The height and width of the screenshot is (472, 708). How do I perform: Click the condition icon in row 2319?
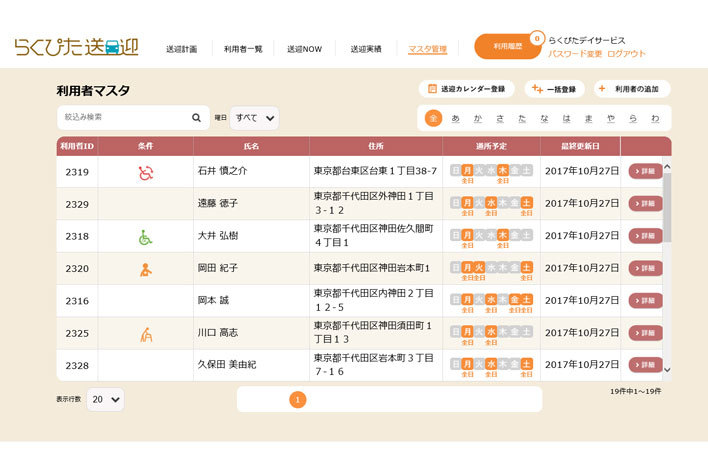tap(145, 173)
